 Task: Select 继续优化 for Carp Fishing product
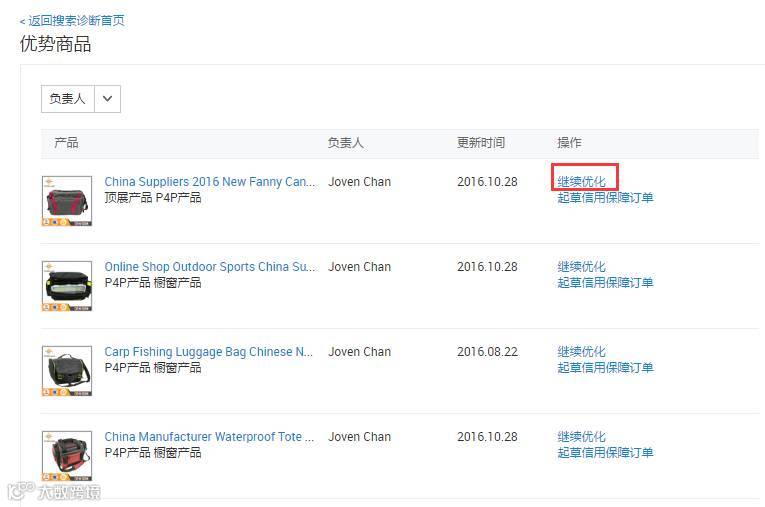pos(582,351)
